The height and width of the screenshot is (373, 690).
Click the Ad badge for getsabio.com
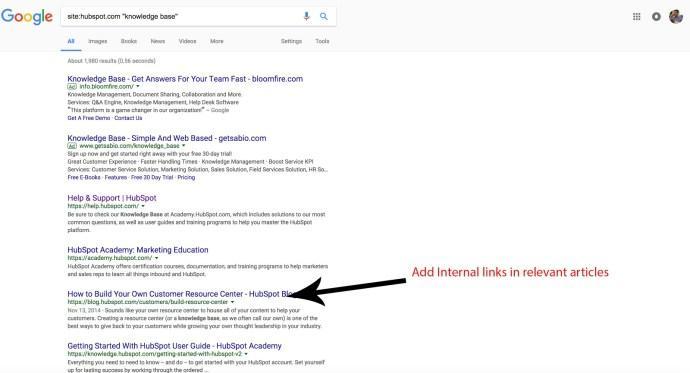[x=72, y=146]
